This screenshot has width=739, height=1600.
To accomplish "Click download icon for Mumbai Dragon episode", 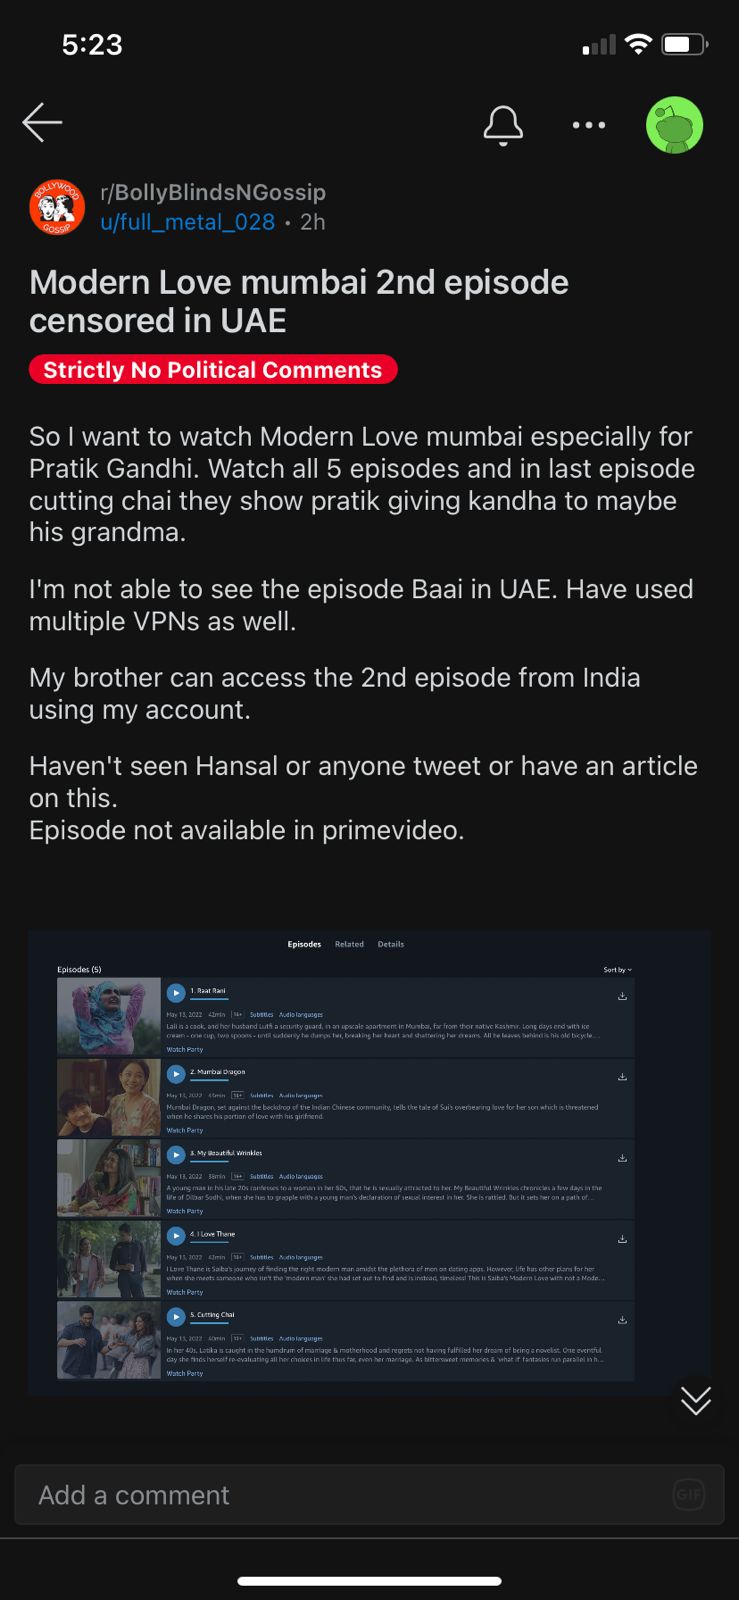I will coord(622,1077).
